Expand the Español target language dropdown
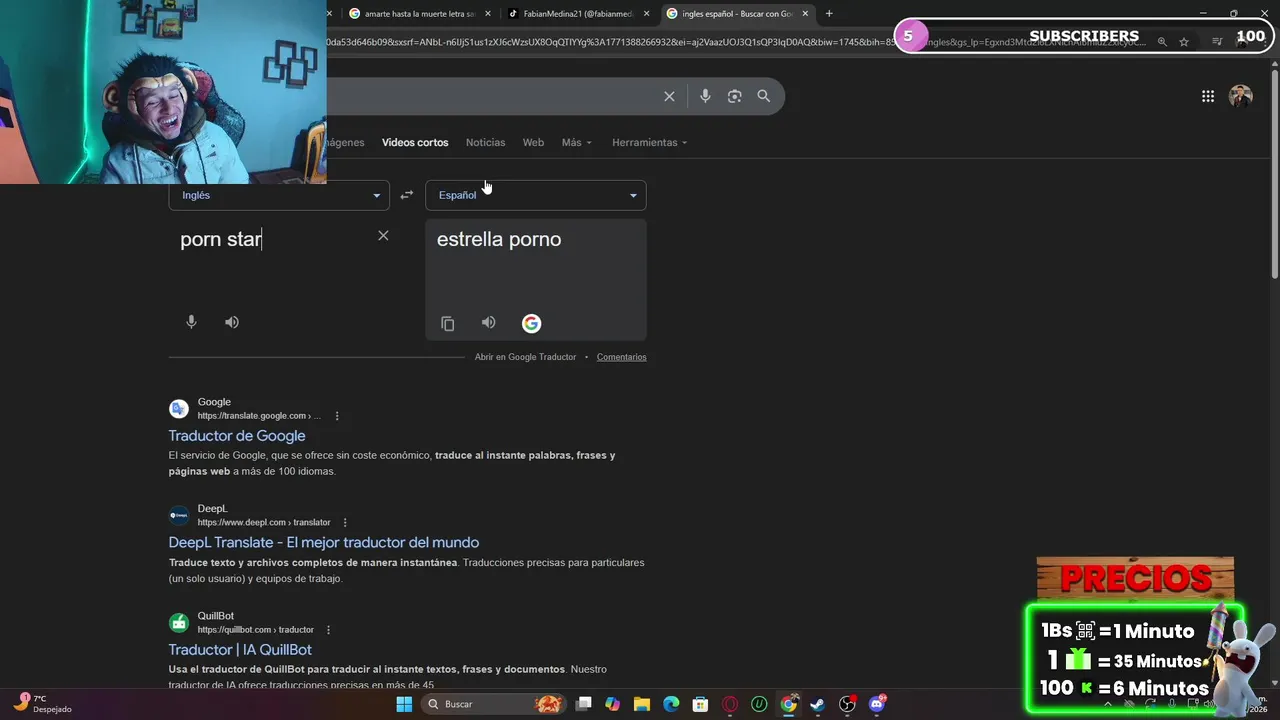The height and width of the screenshot is (720, 1280). click(x=536, y=195)
